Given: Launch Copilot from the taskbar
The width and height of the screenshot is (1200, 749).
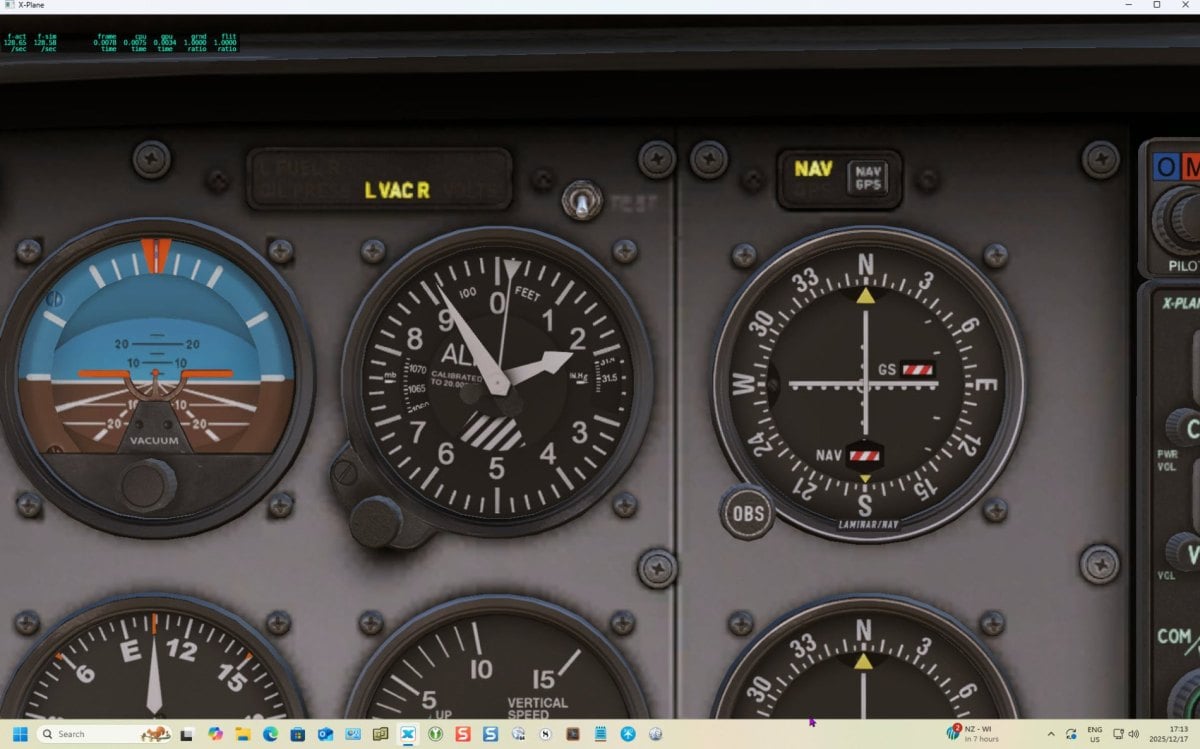Looking at the screenshot, I should (x=214, y=734).
